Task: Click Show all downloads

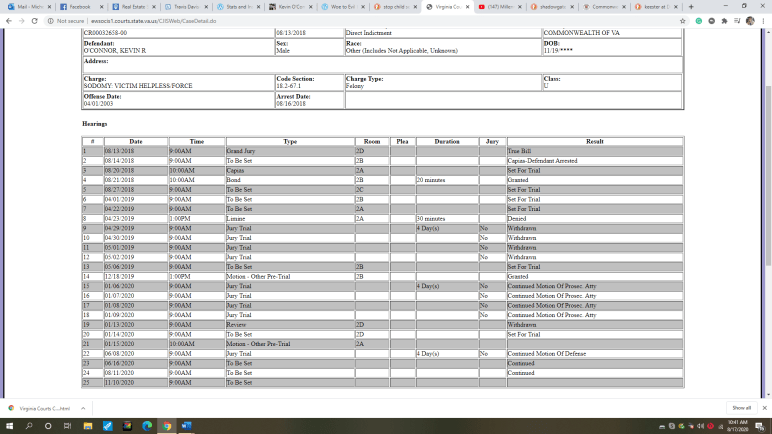Action: click(x=741, y=408)
